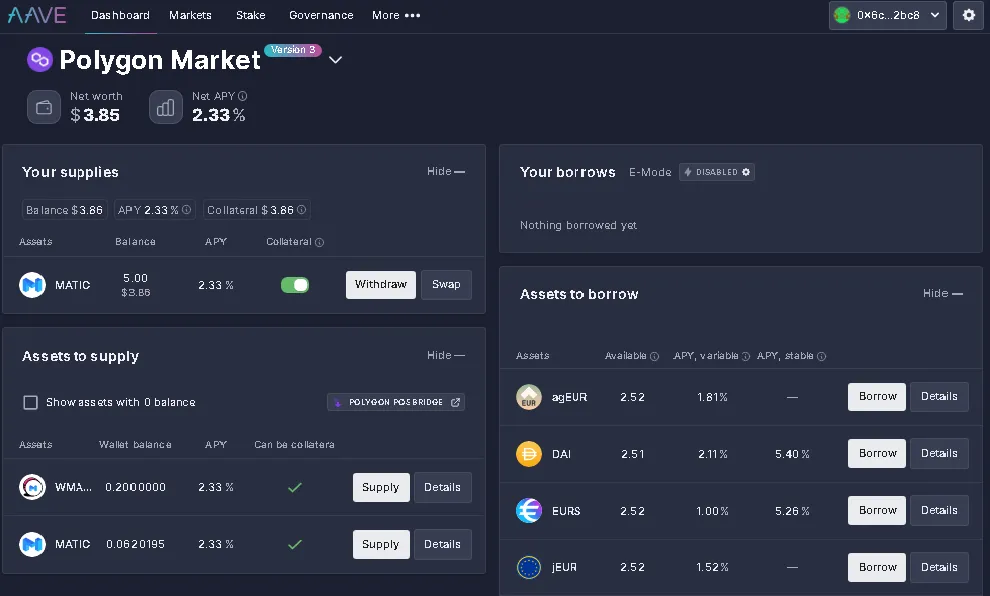Viewport: 990px width, 596px height.
Task: Click the Net worth $3.85 value
Action: (95, 115)
